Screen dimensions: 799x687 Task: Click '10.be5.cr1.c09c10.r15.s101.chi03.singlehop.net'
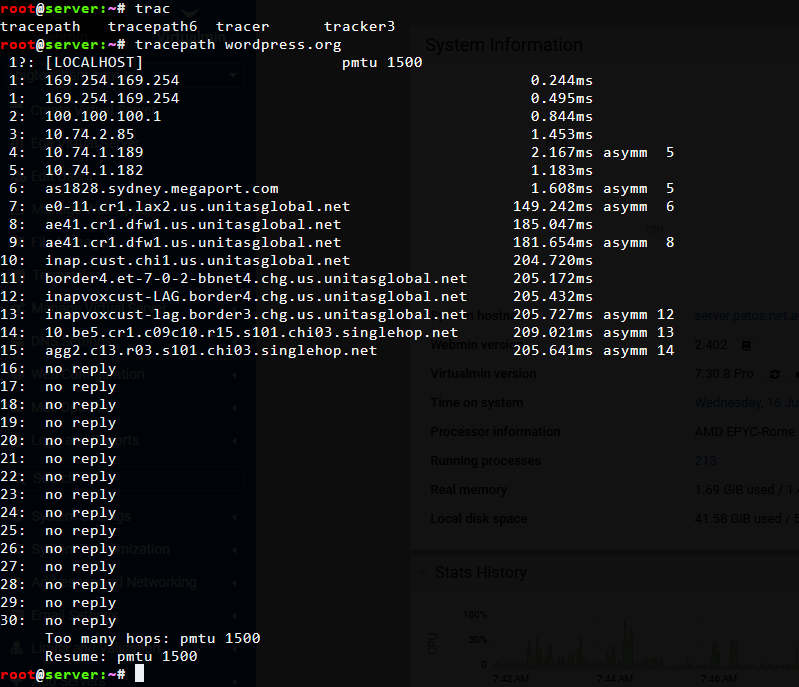[x=251, y=332]
